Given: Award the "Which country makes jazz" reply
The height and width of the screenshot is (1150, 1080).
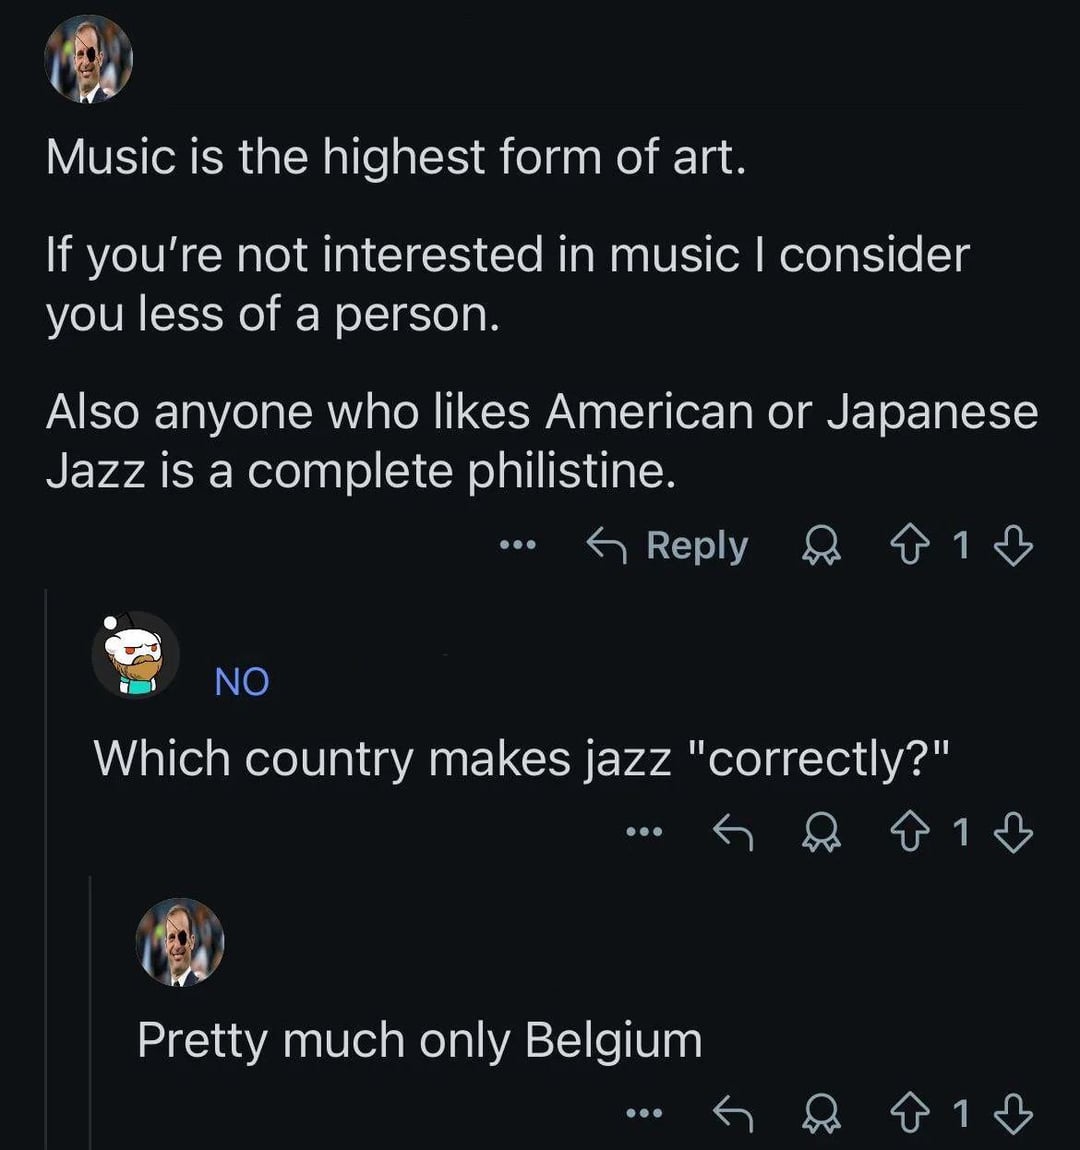Looking at the screenshot, I should tap(822, 831).
